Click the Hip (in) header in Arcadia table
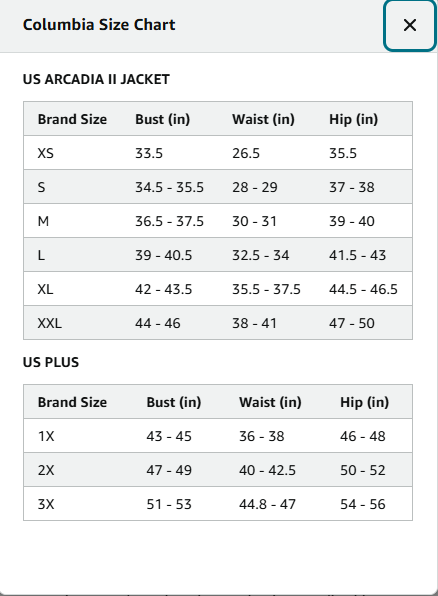The width and height of the screenshot is (438, 596). click(x=354, y=119)
